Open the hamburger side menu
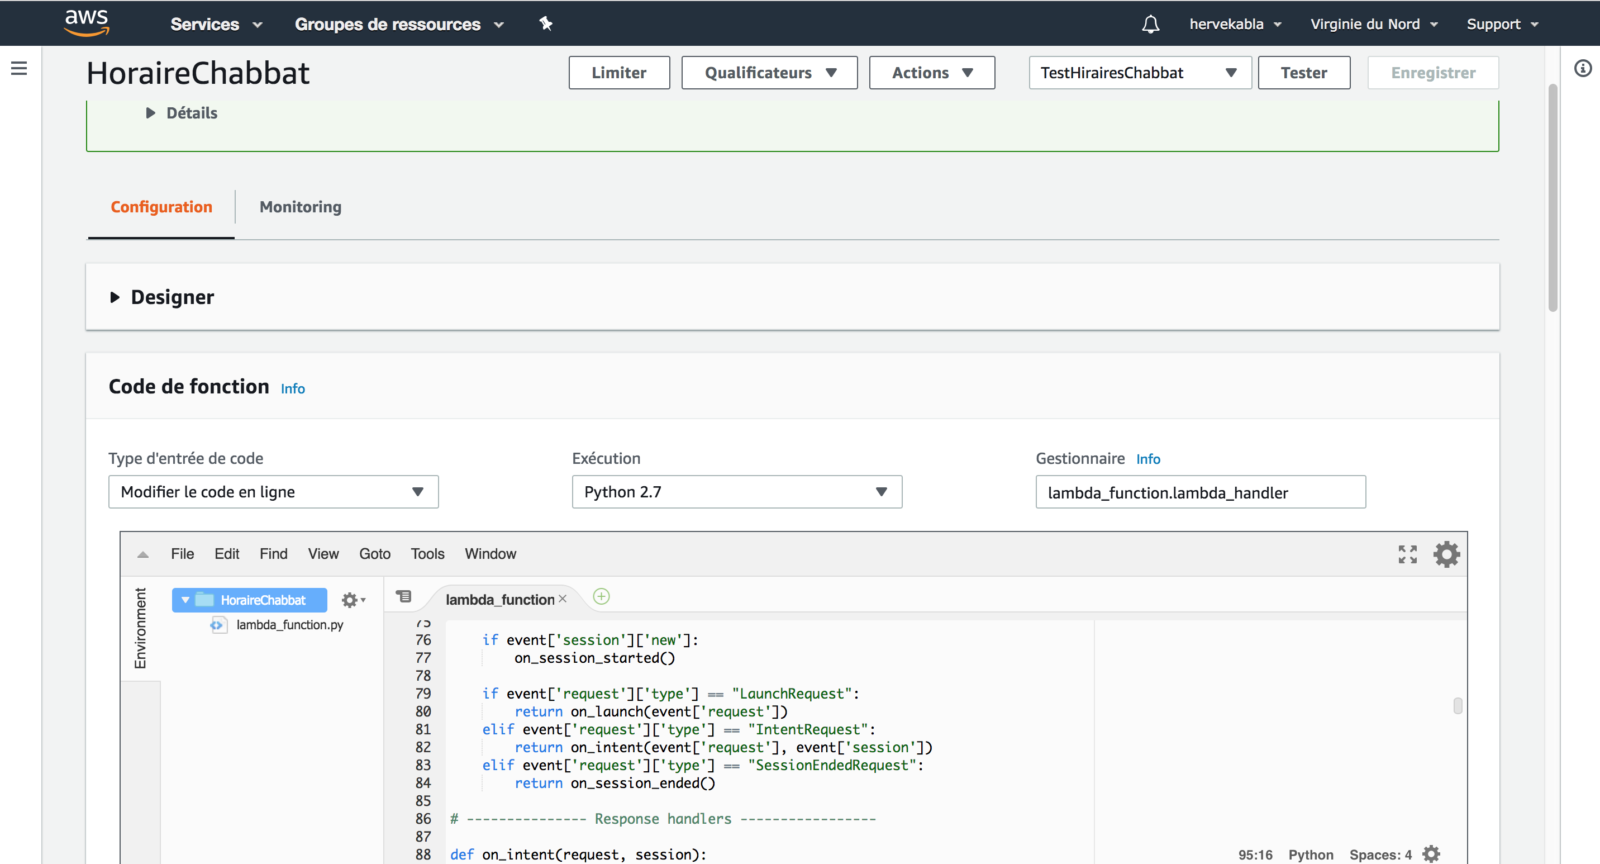This screenshot has width=1600, height=864. point(19,68)
